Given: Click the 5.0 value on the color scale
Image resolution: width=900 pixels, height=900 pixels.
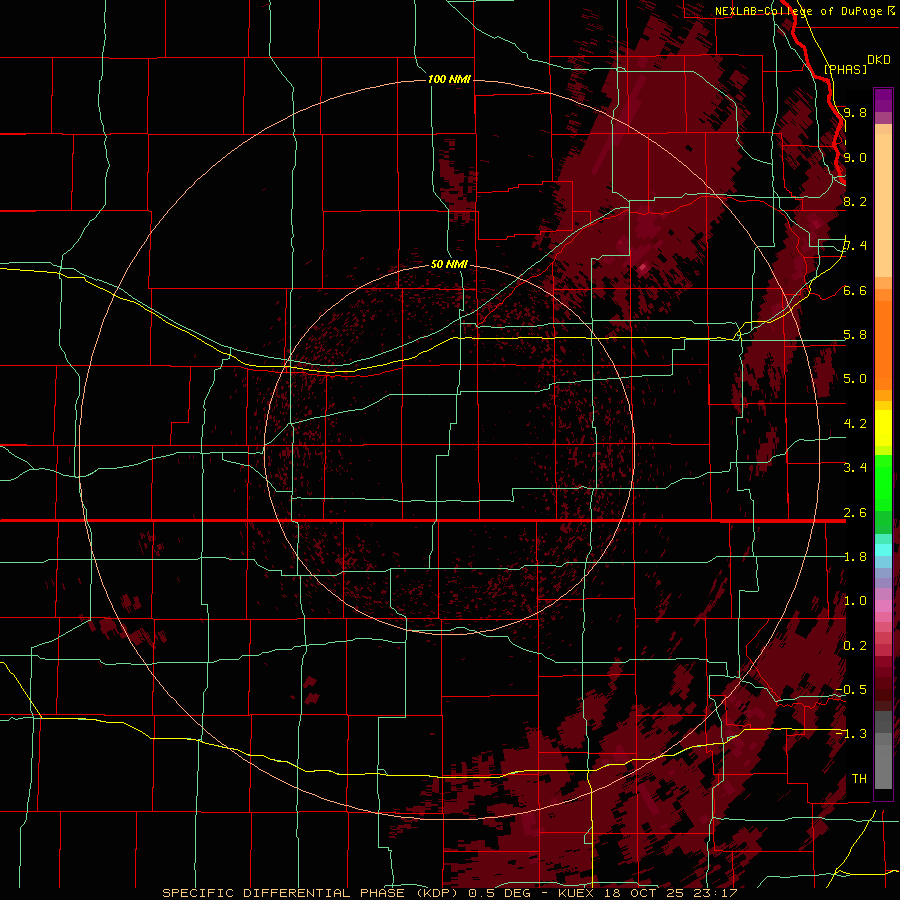Looking at the screenshot, I should [x=855, y=379].
